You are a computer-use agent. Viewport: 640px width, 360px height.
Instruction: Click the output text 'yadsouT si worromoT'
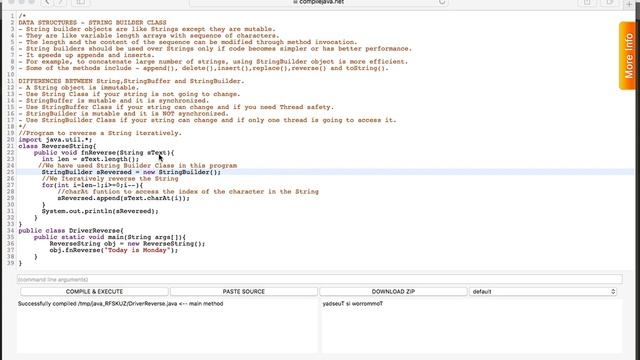tap(353, 304)
